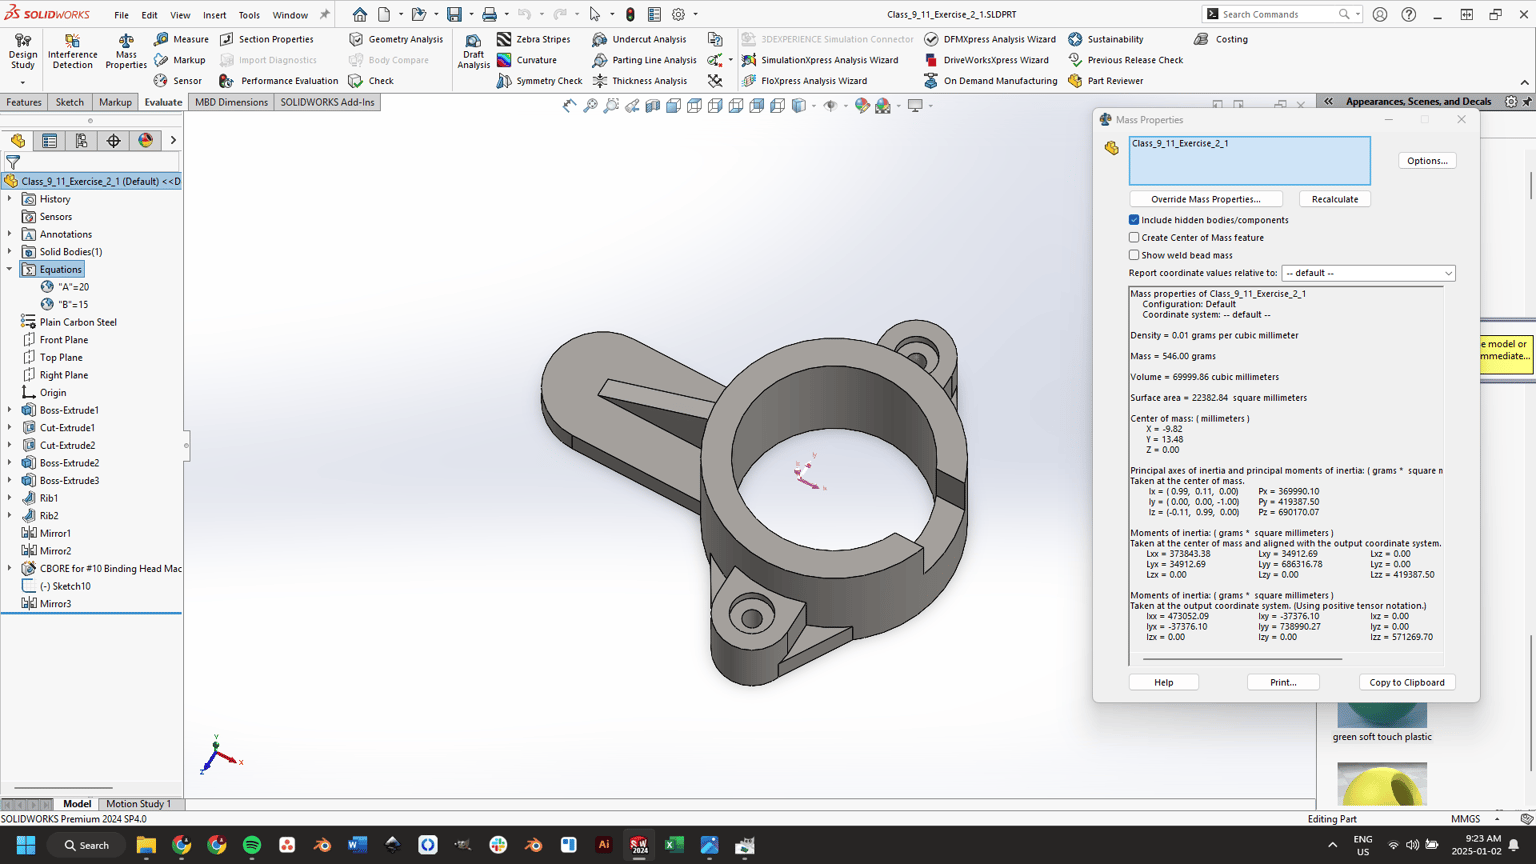Open DisplayManager tab icon
This screenshot has height=864, width=1536.
pos(146,141)
